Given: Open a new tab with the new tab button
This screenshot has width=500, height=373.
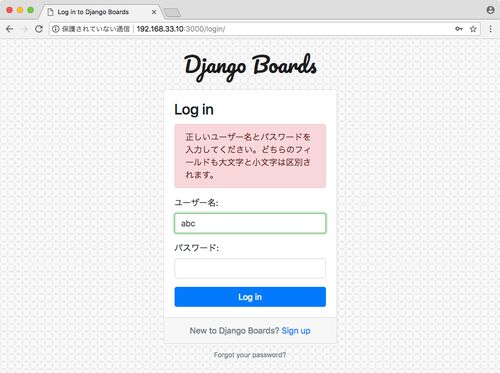Looking at the screenshot, I should click(172, 13).
